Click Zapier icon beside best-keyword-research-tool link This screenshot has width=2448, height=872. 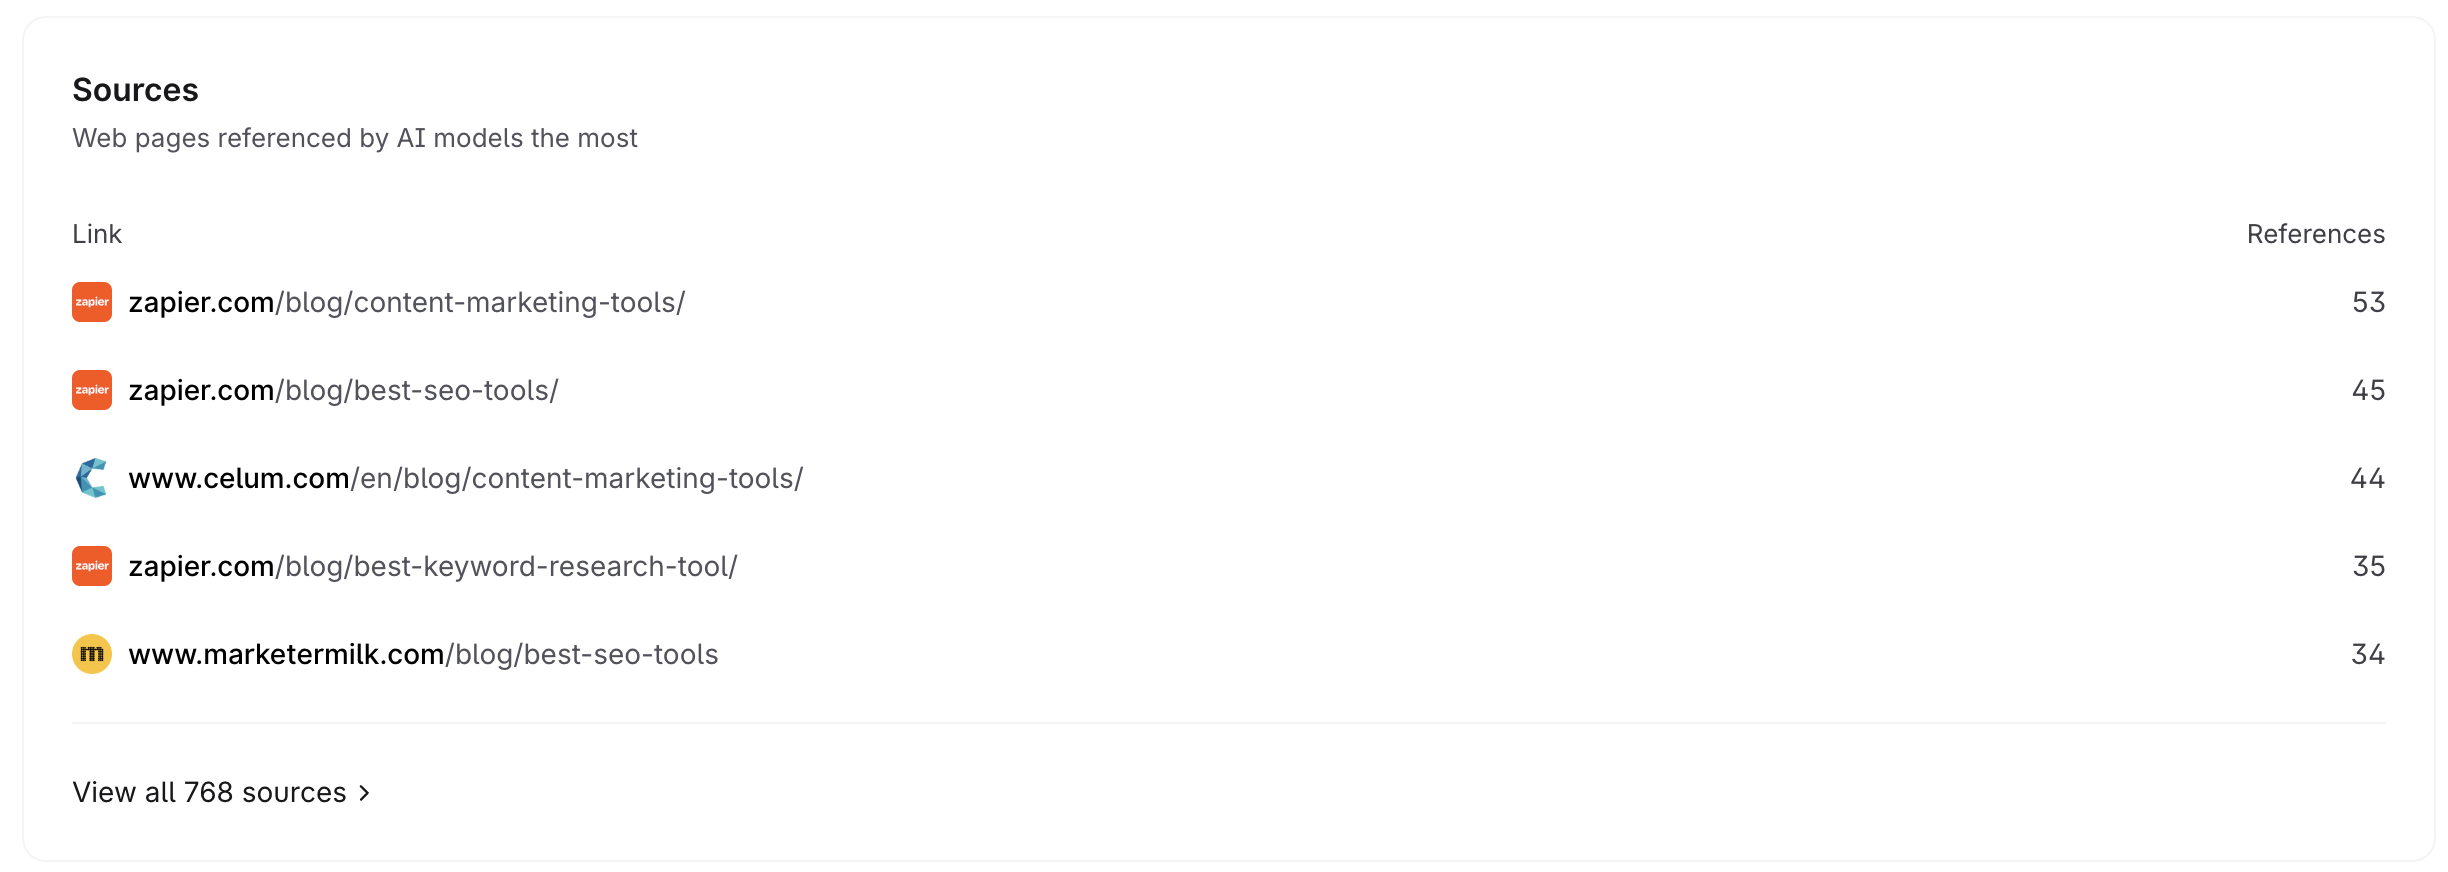[x=92, y=566]
